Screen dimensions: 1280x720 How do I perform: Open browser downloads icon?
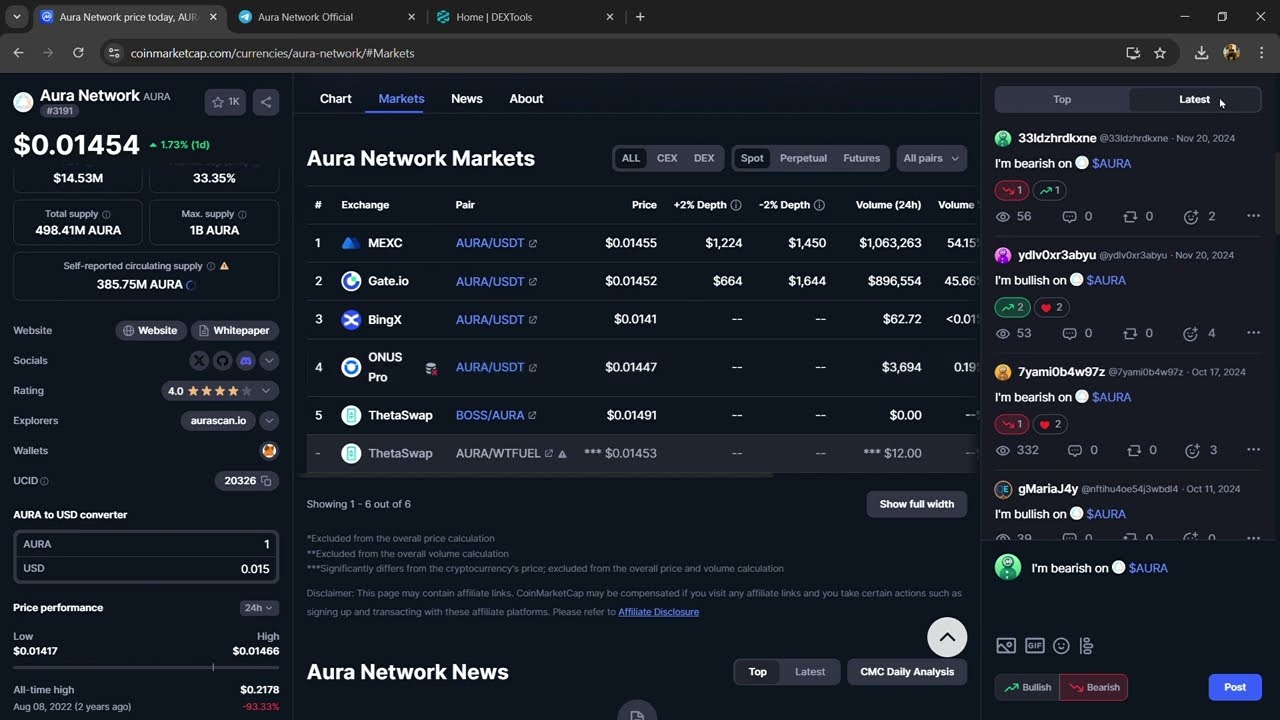[x=1202, y=53]
